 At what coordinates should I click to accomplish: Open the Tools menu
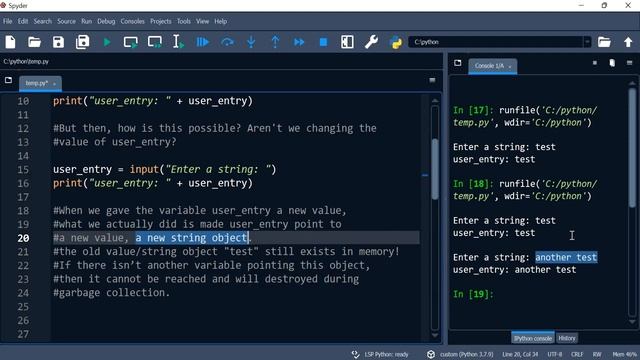coord(184,21)
